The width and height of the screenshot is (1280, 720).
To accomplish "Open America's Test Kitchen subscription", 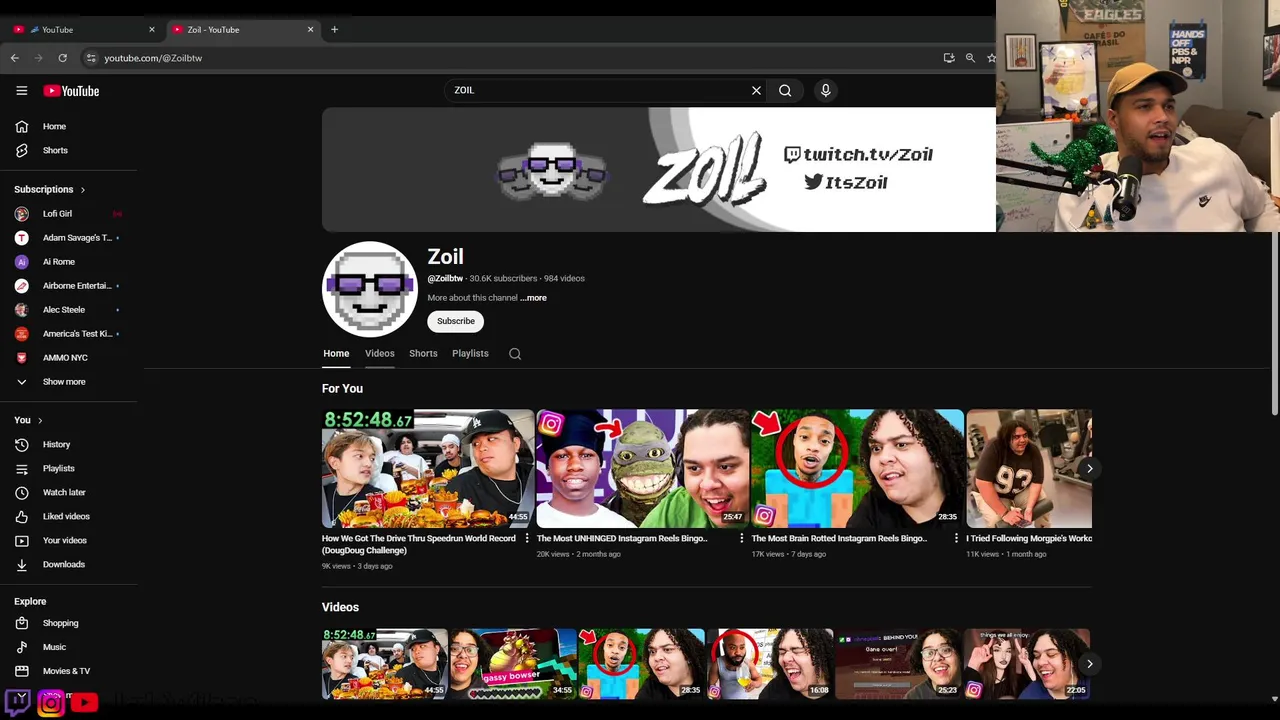I will (69, 333).
